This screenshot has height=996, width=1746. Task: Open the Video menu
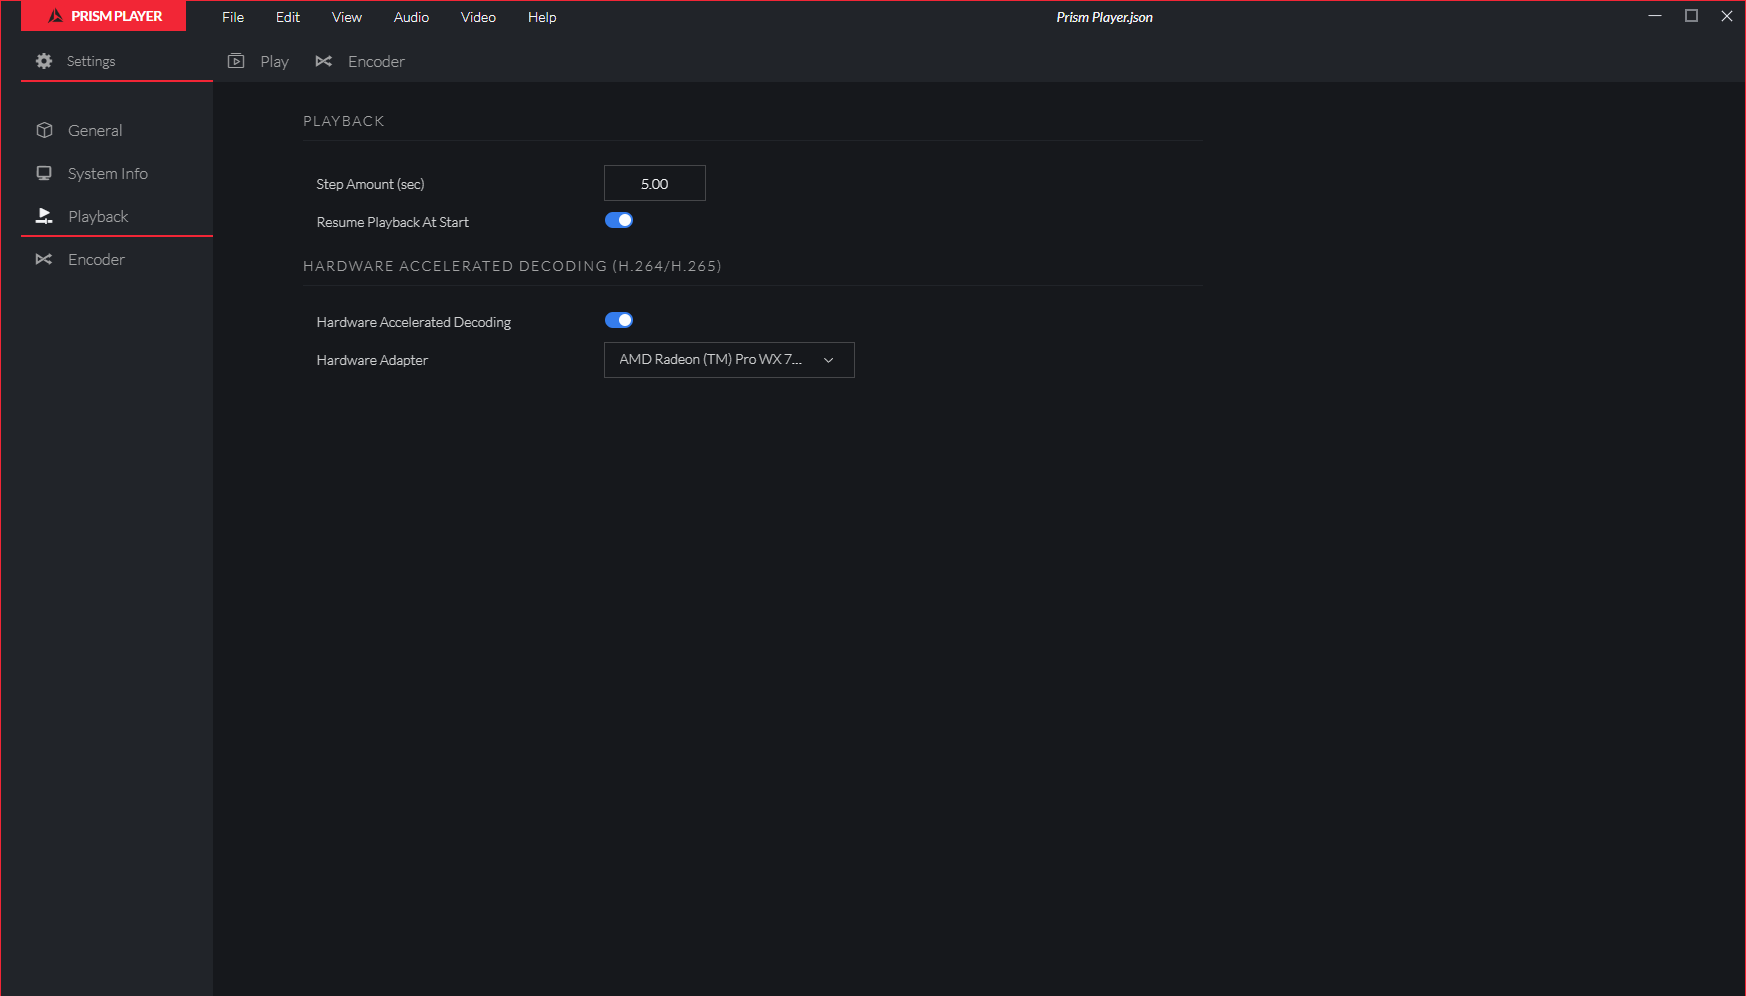pyautogui.click(x=478, y=17)
